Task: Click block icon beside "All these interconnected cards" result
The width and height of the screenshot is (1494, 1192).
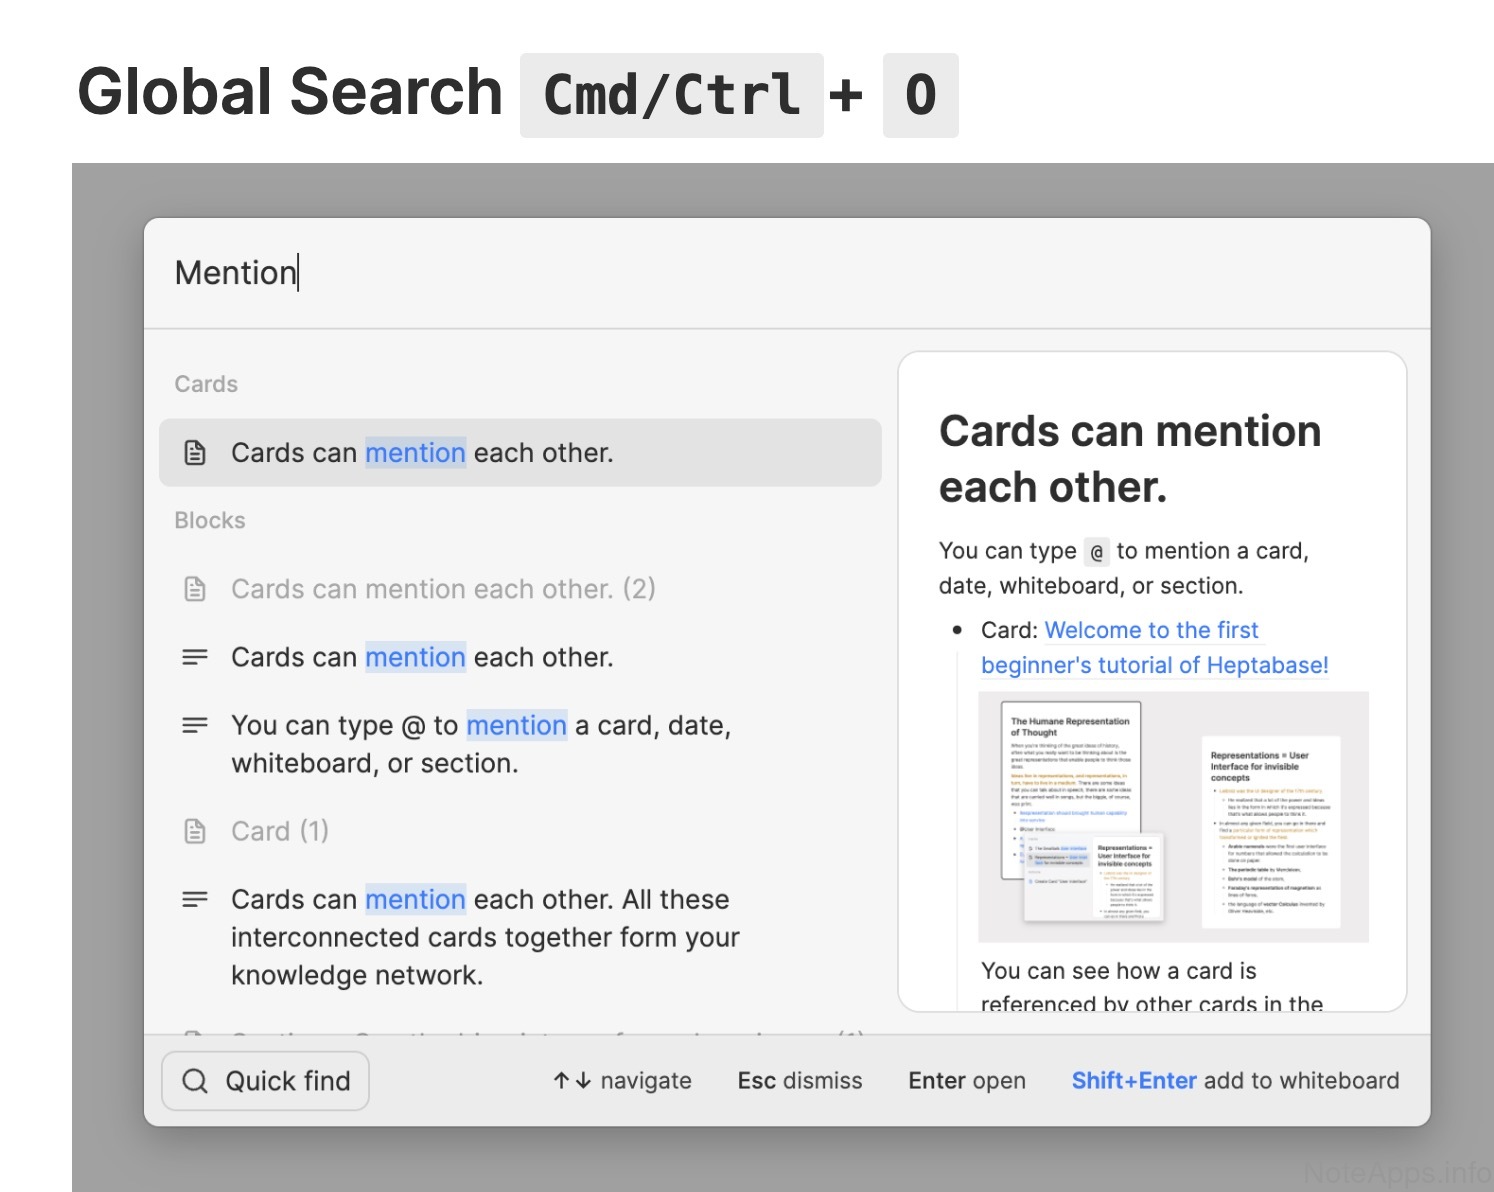Action: [195, 900]
